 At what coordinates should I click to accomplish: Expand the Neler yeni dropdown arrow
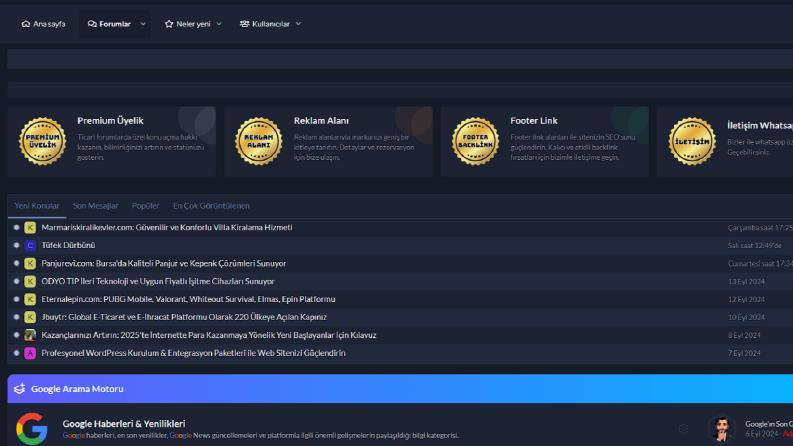tap(219, 24)
